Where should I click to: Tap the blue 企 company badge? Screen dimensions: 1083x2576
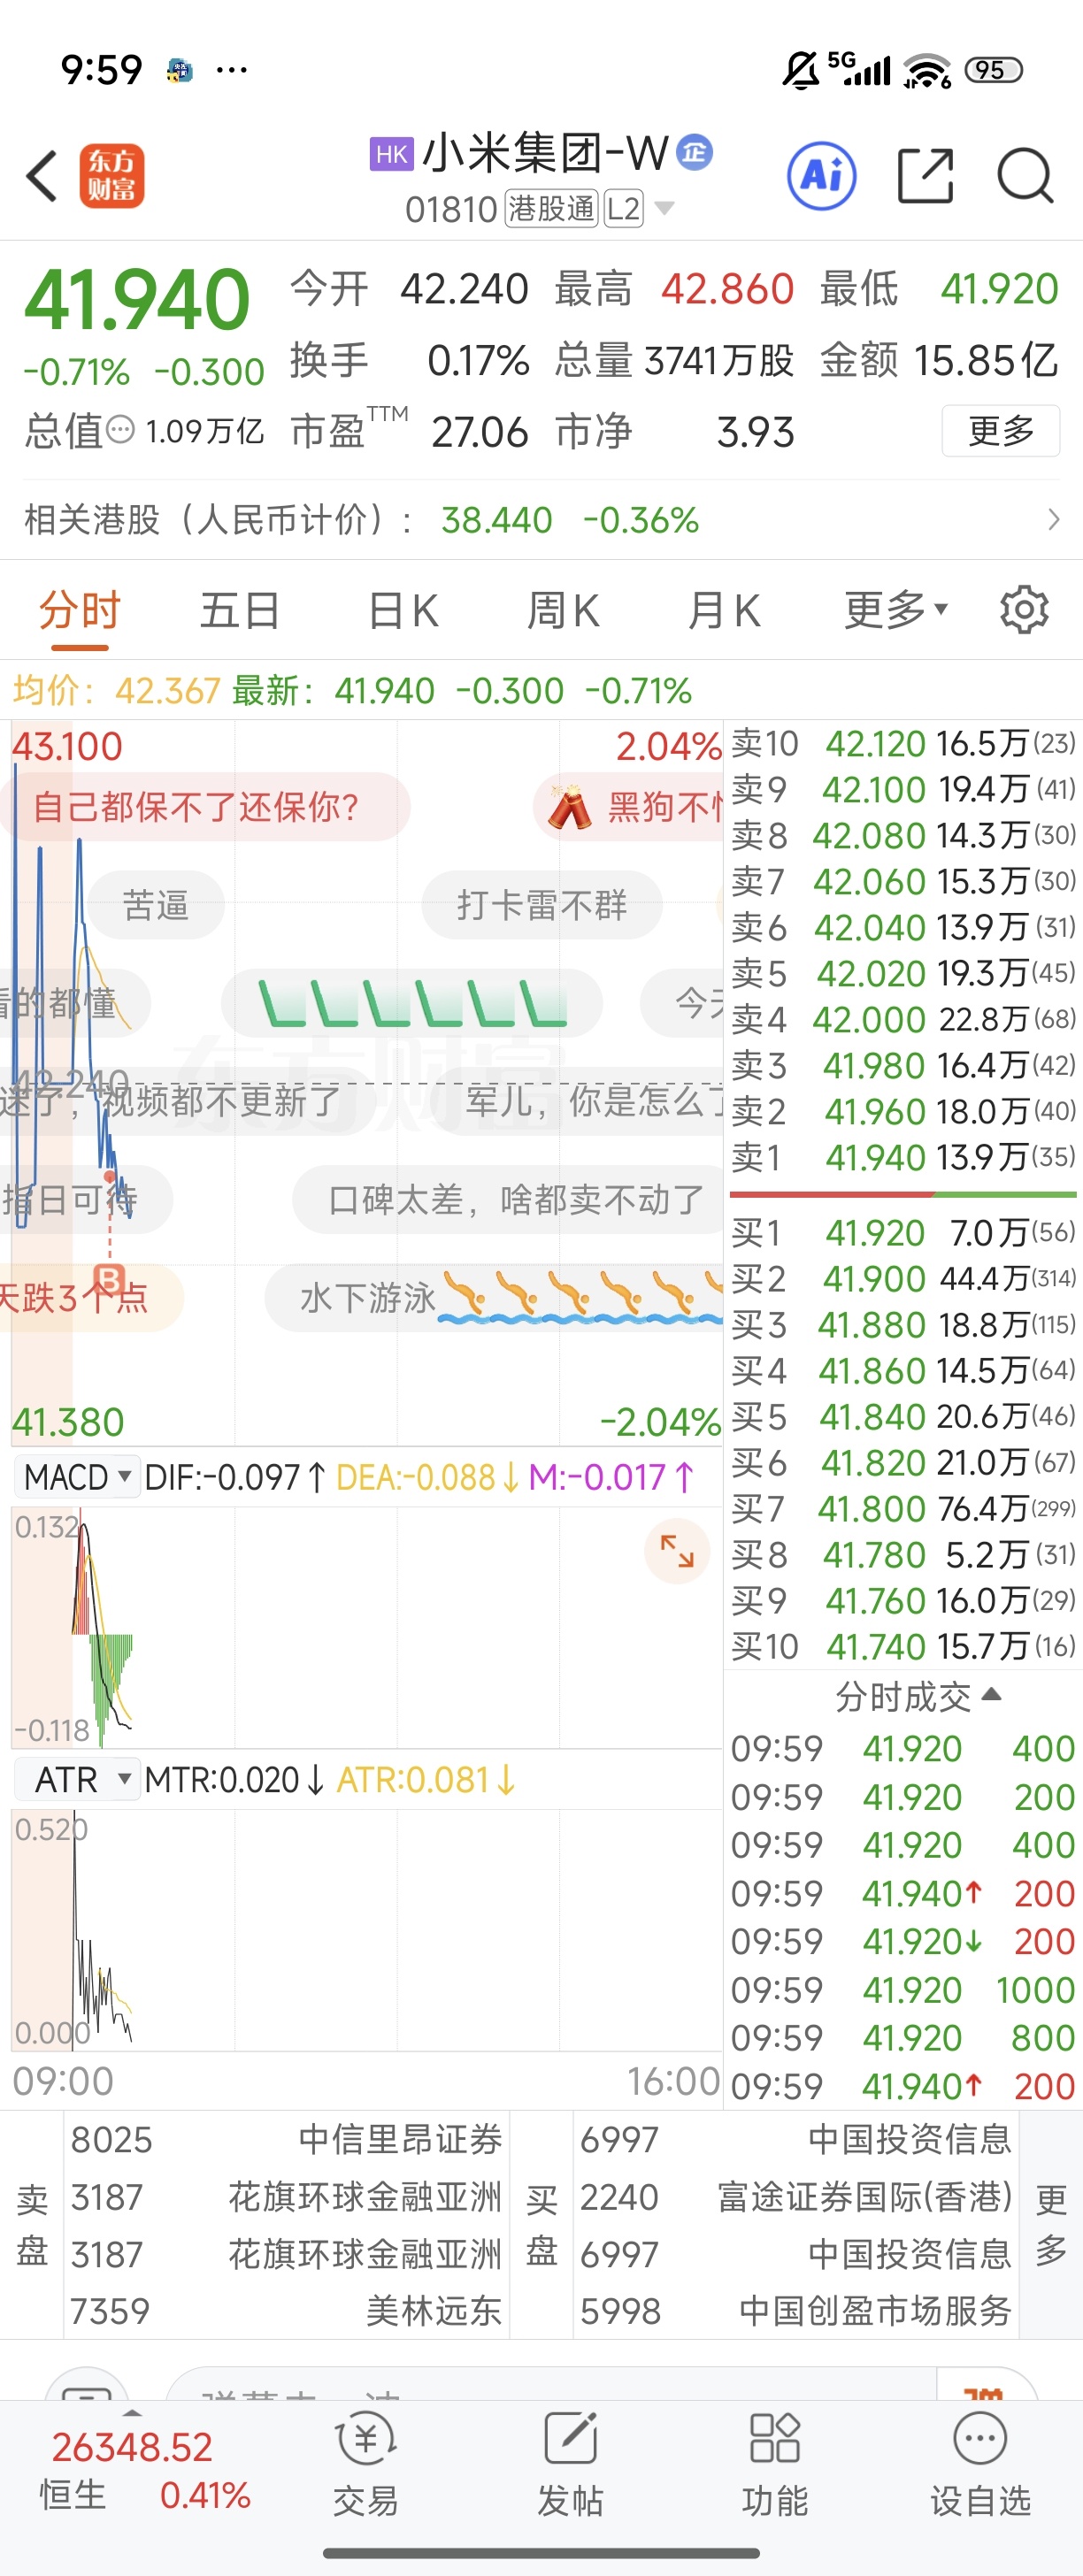pos(694,152)
